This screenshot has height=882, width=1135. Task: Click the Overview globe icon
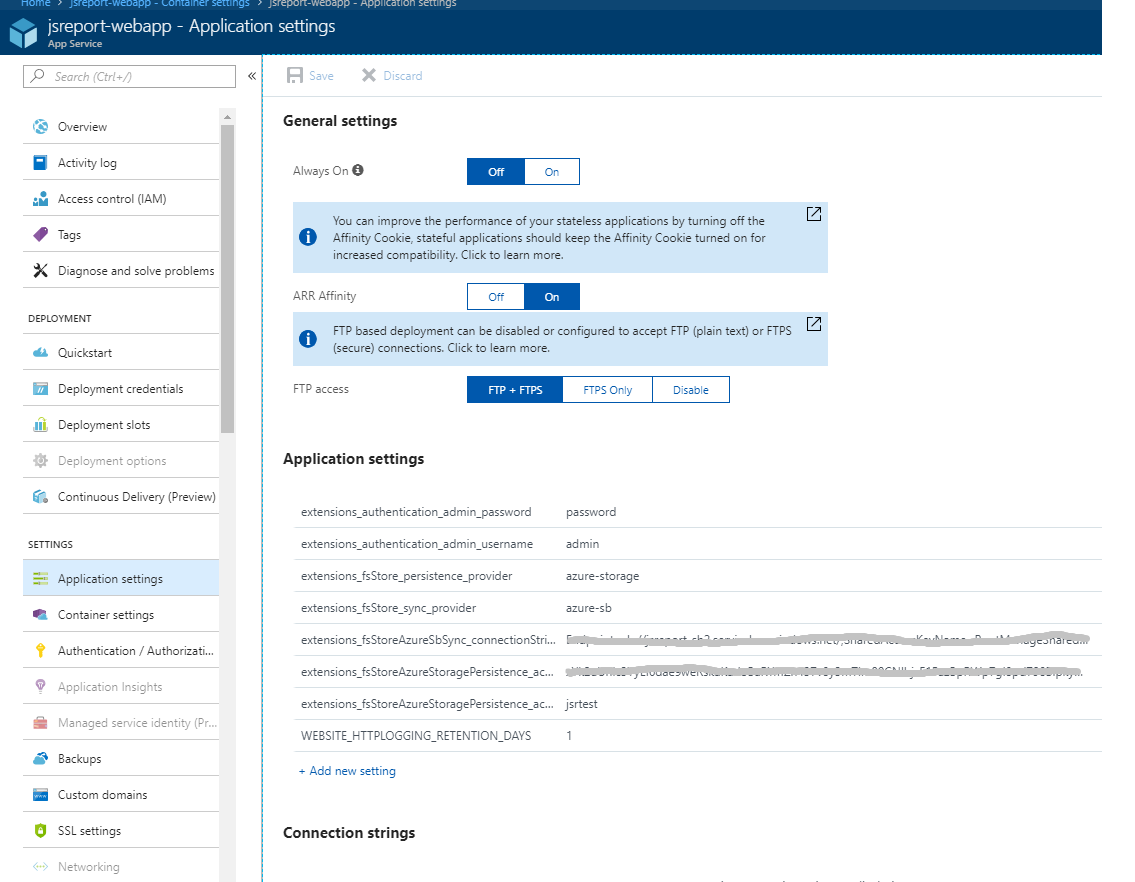click(41, 127)
